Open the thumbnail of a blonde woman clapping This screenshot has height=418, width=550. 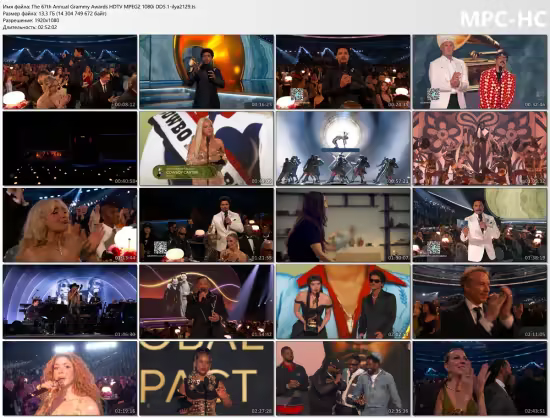click(x=70, y=225)
